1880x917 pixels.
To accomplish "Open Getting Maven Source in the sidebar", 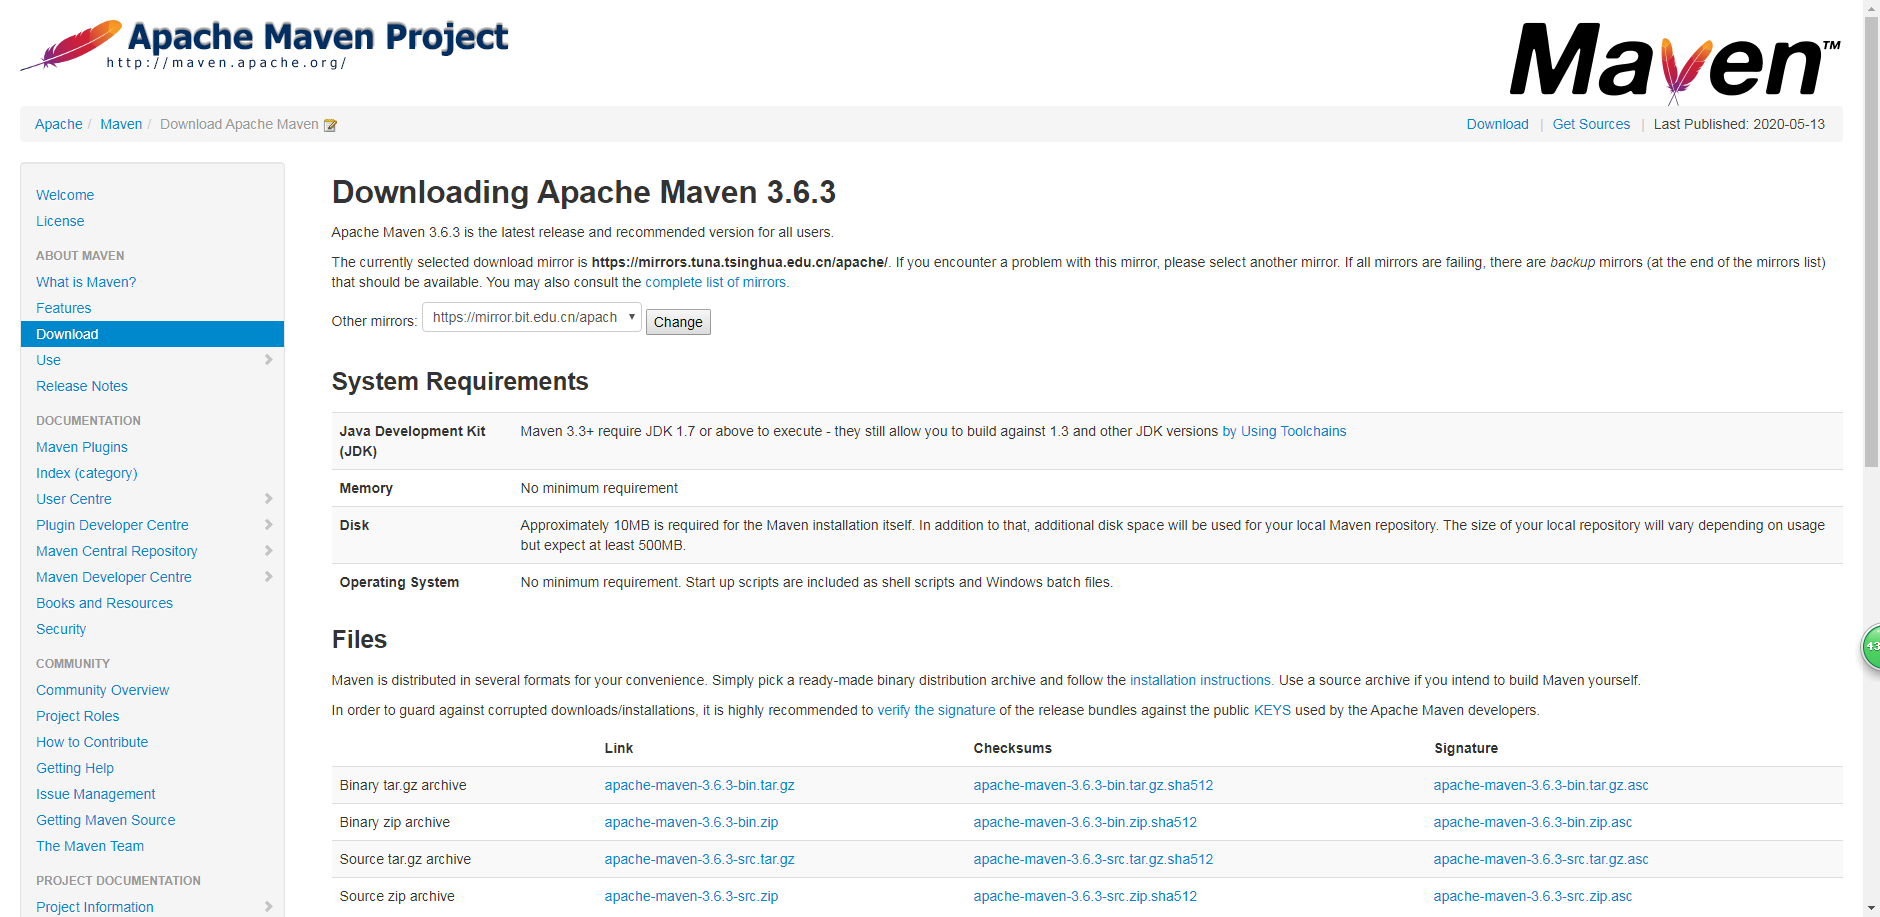I will (106, 820).
